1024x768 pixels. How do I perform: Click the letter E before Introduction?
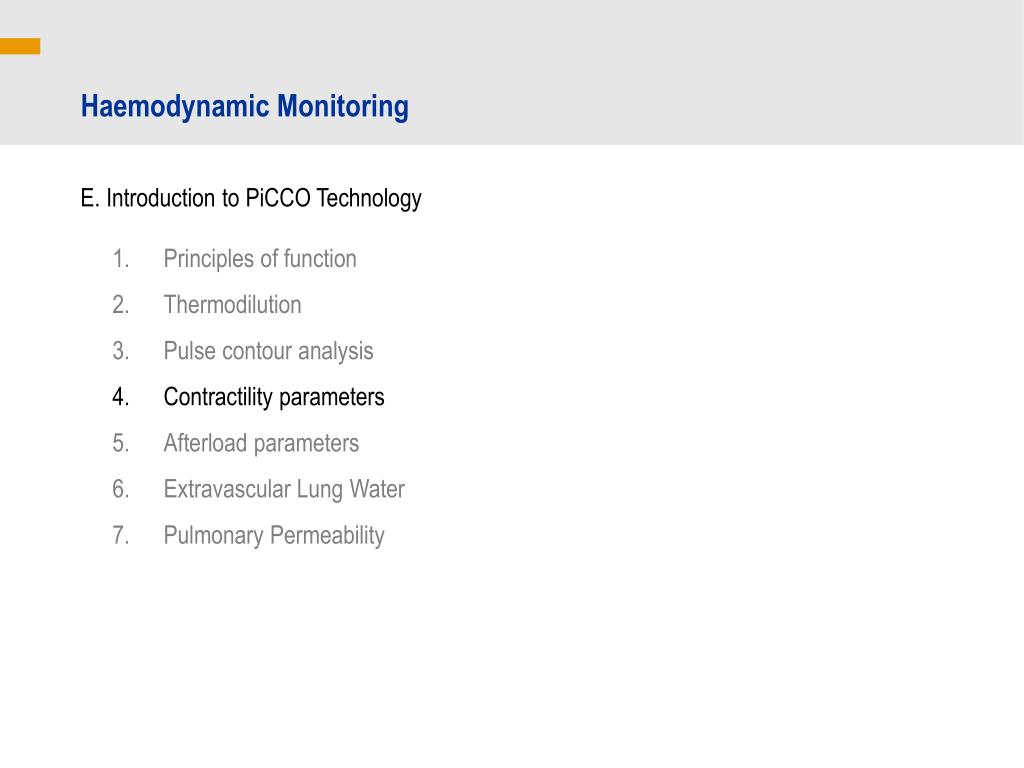[89, 199]
